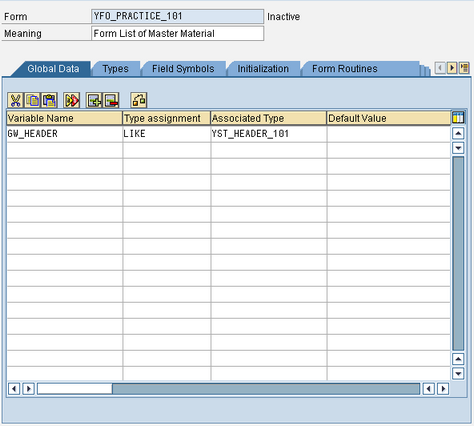Click Default Value cell of GW_HEADER row

point(389,134)
